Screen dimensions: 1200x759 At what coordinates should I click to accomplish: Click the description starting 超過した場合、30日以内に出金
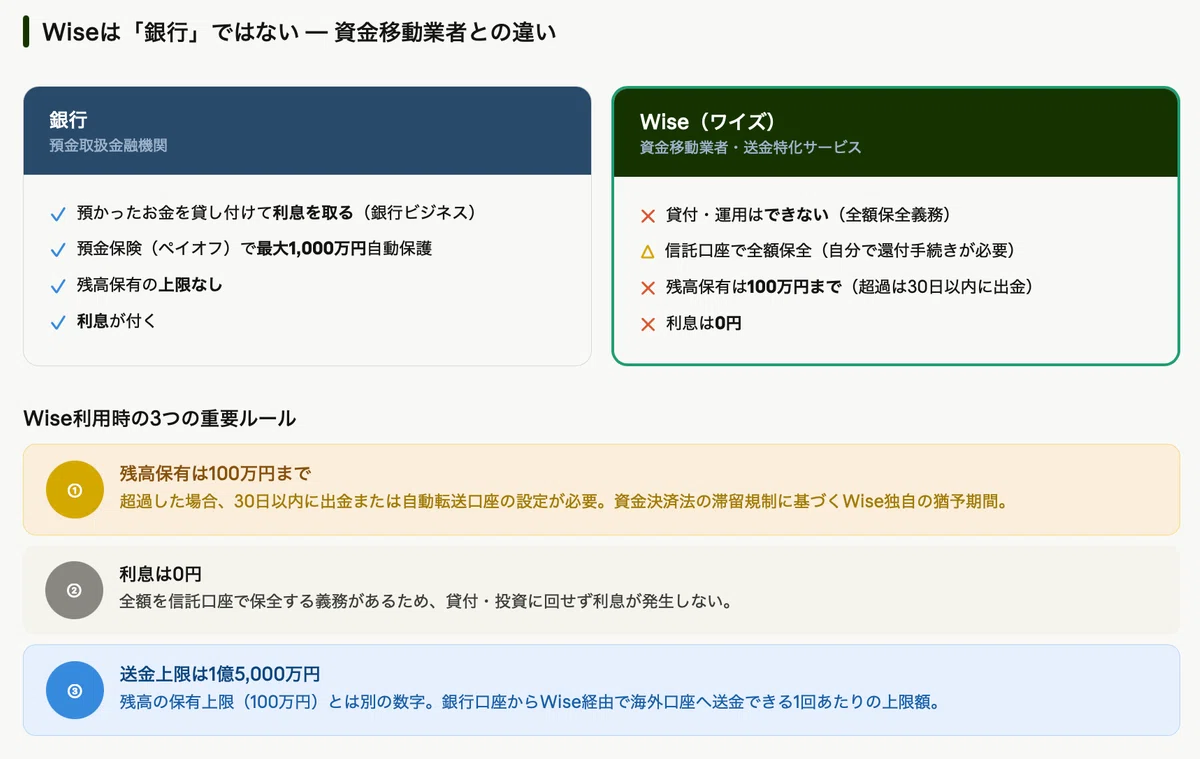click(x=563, y=501)
